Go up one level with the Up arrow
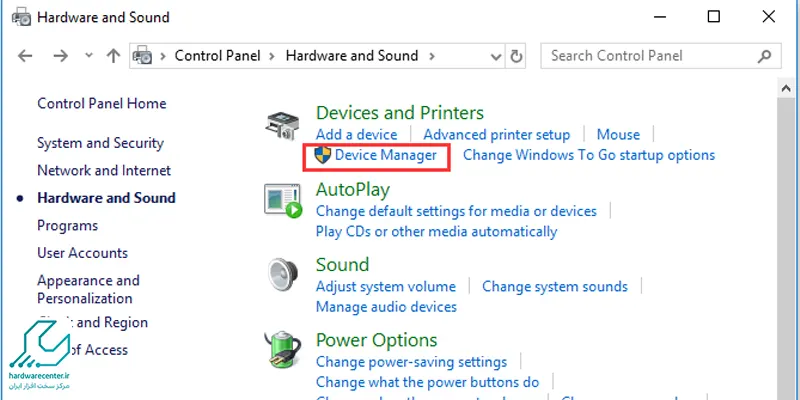 point(113,56)
